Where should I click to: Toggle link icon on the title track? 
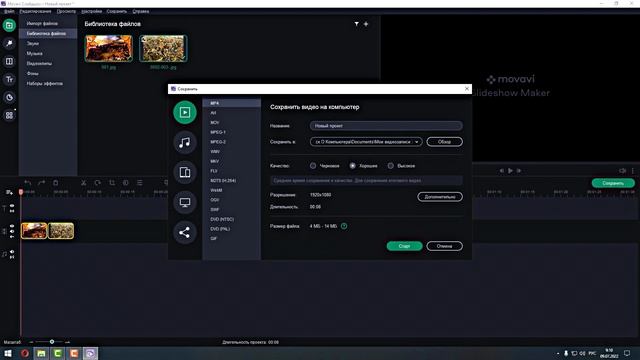(12, 211)
